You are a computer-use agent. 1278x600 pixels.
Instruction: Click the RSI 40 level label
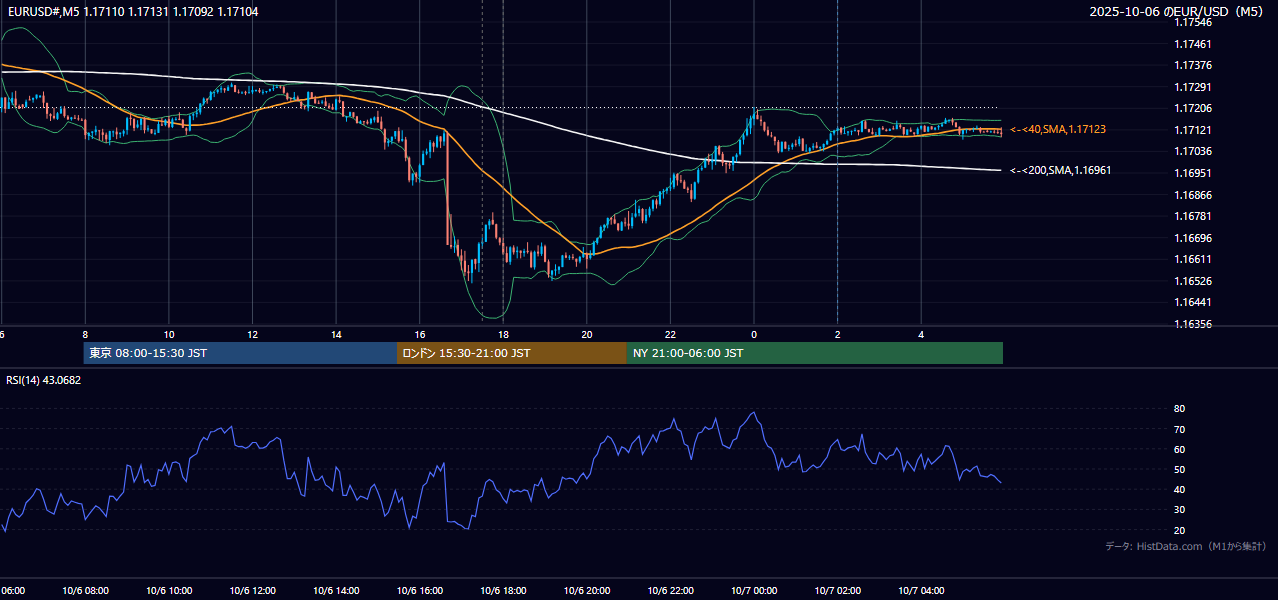point(1180,489)
